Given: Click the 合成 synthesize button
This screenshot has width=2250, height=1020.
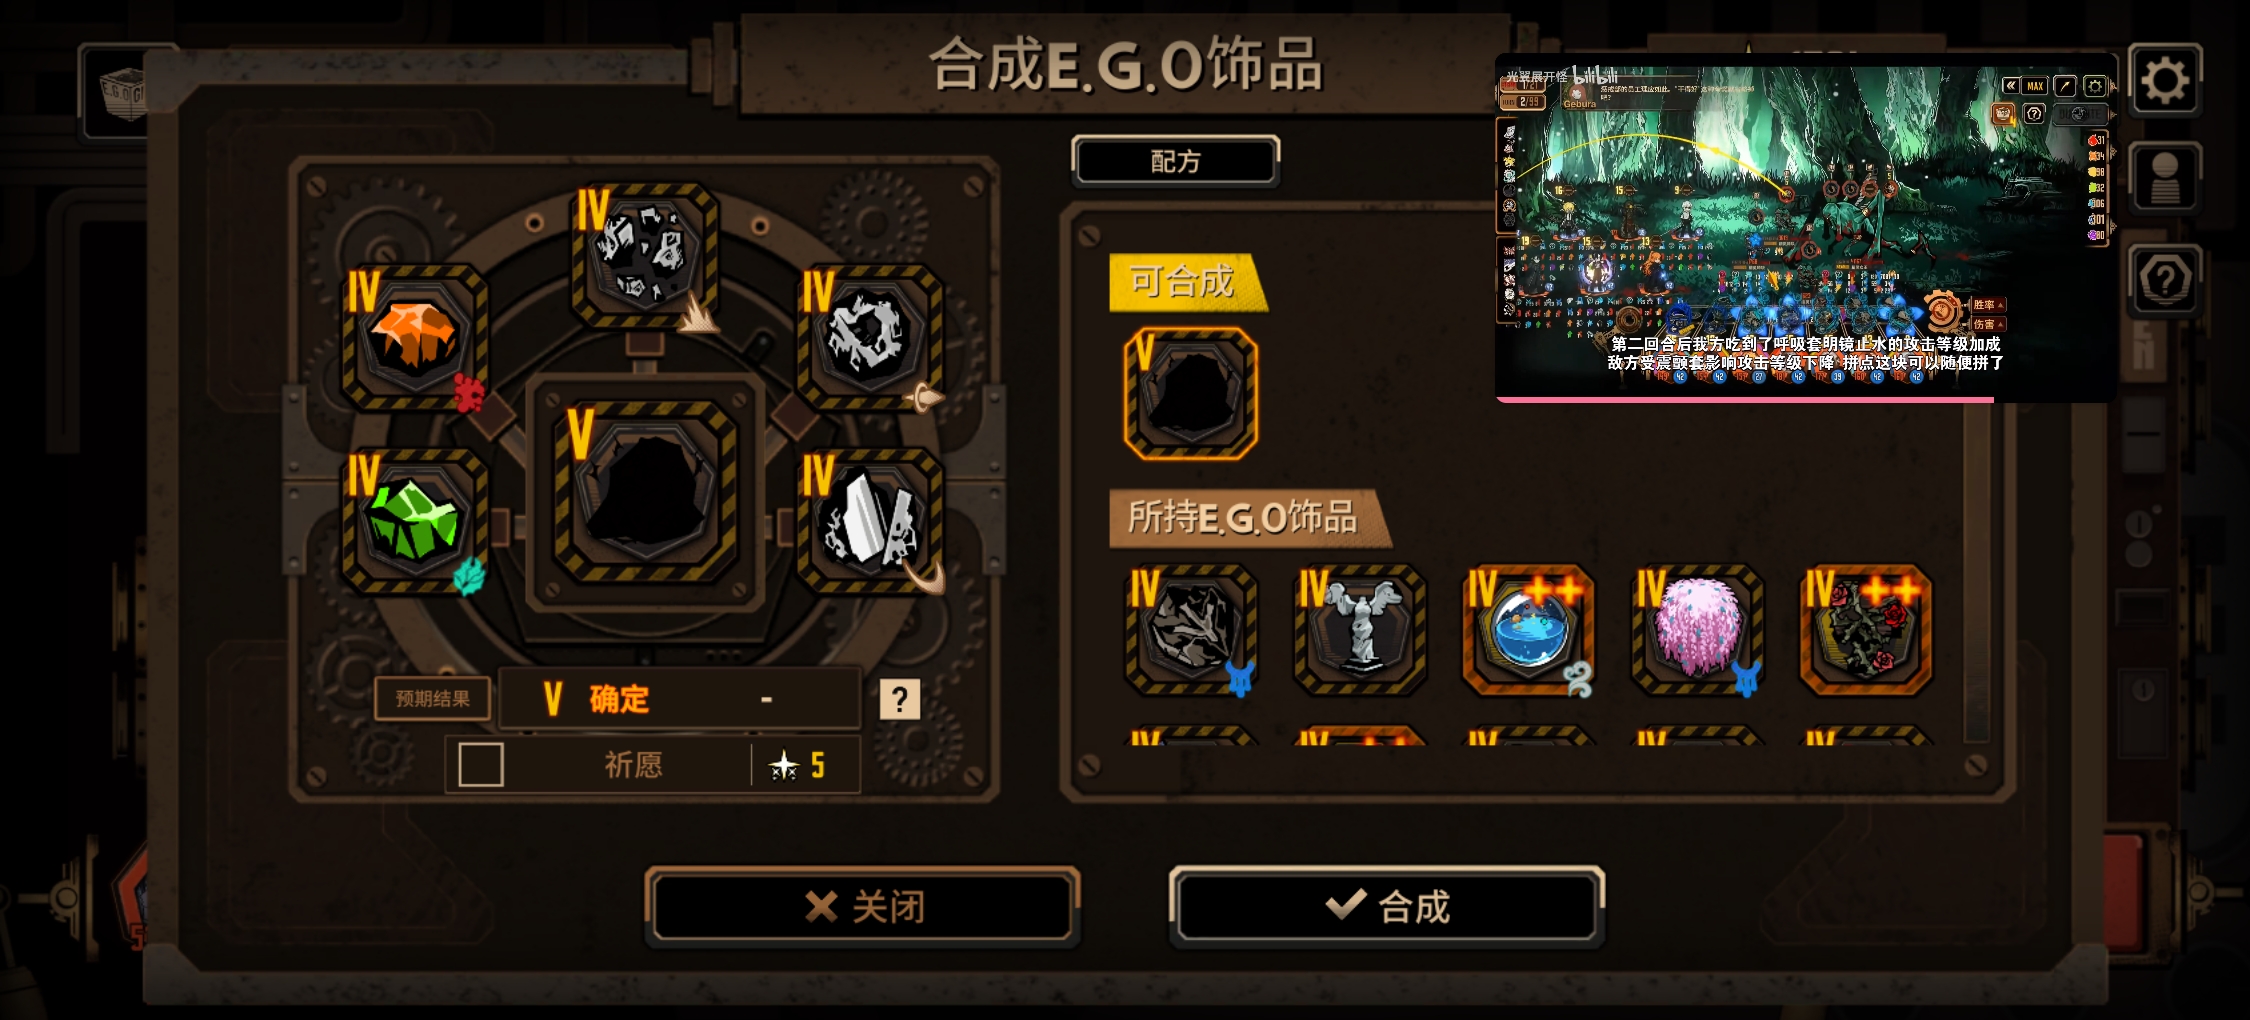Looking at the screenshot, I should tap(1387, 907).
